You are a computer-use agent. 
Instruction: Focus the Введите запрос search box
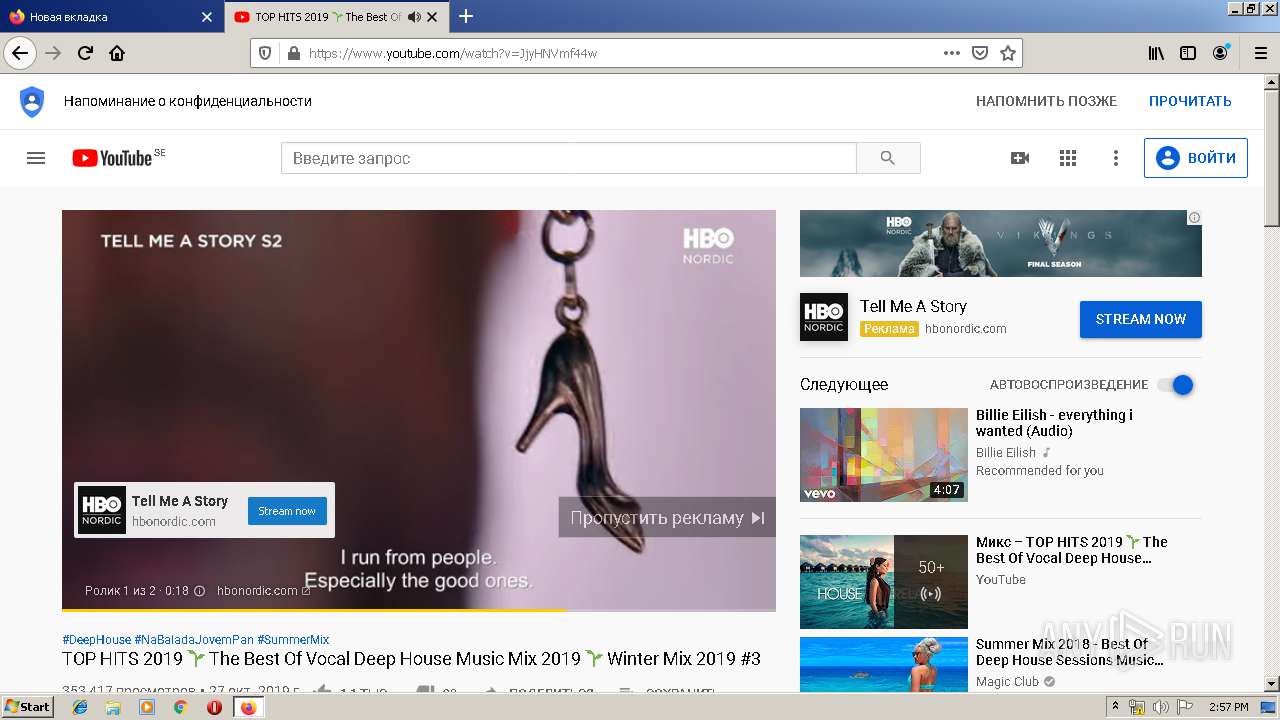pyautogui.click(x=569, y=158)
